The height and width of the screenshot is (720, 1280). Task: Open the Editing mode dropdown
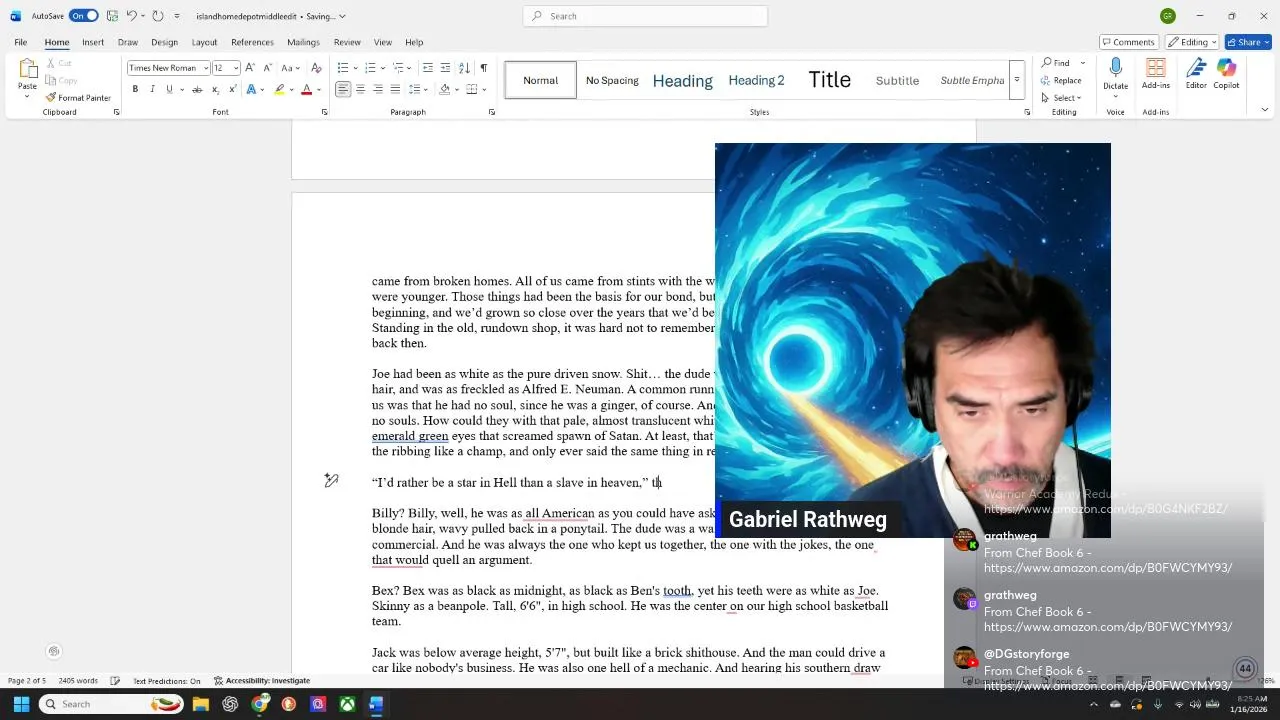pyautogui.click(x=1190, y=42)
